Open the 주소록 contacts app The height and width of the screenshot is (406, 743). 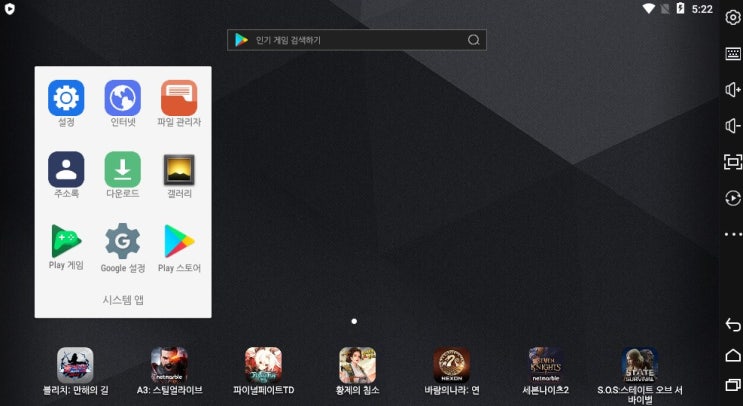pyautogui.click(x=66, y=170)
